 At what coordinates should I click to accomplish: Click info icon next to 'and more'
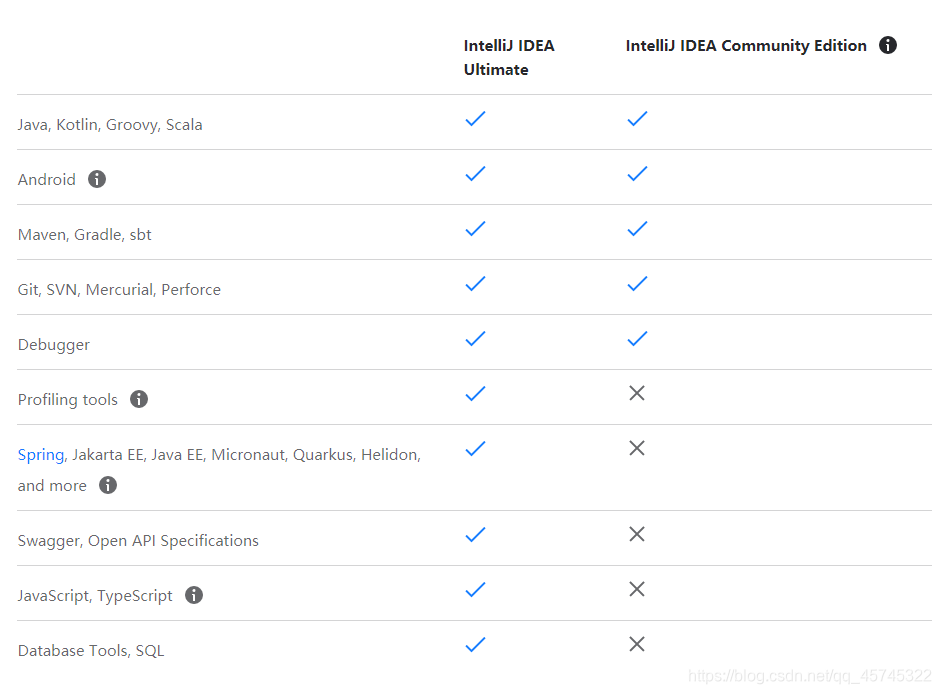[x=108, y=485]
